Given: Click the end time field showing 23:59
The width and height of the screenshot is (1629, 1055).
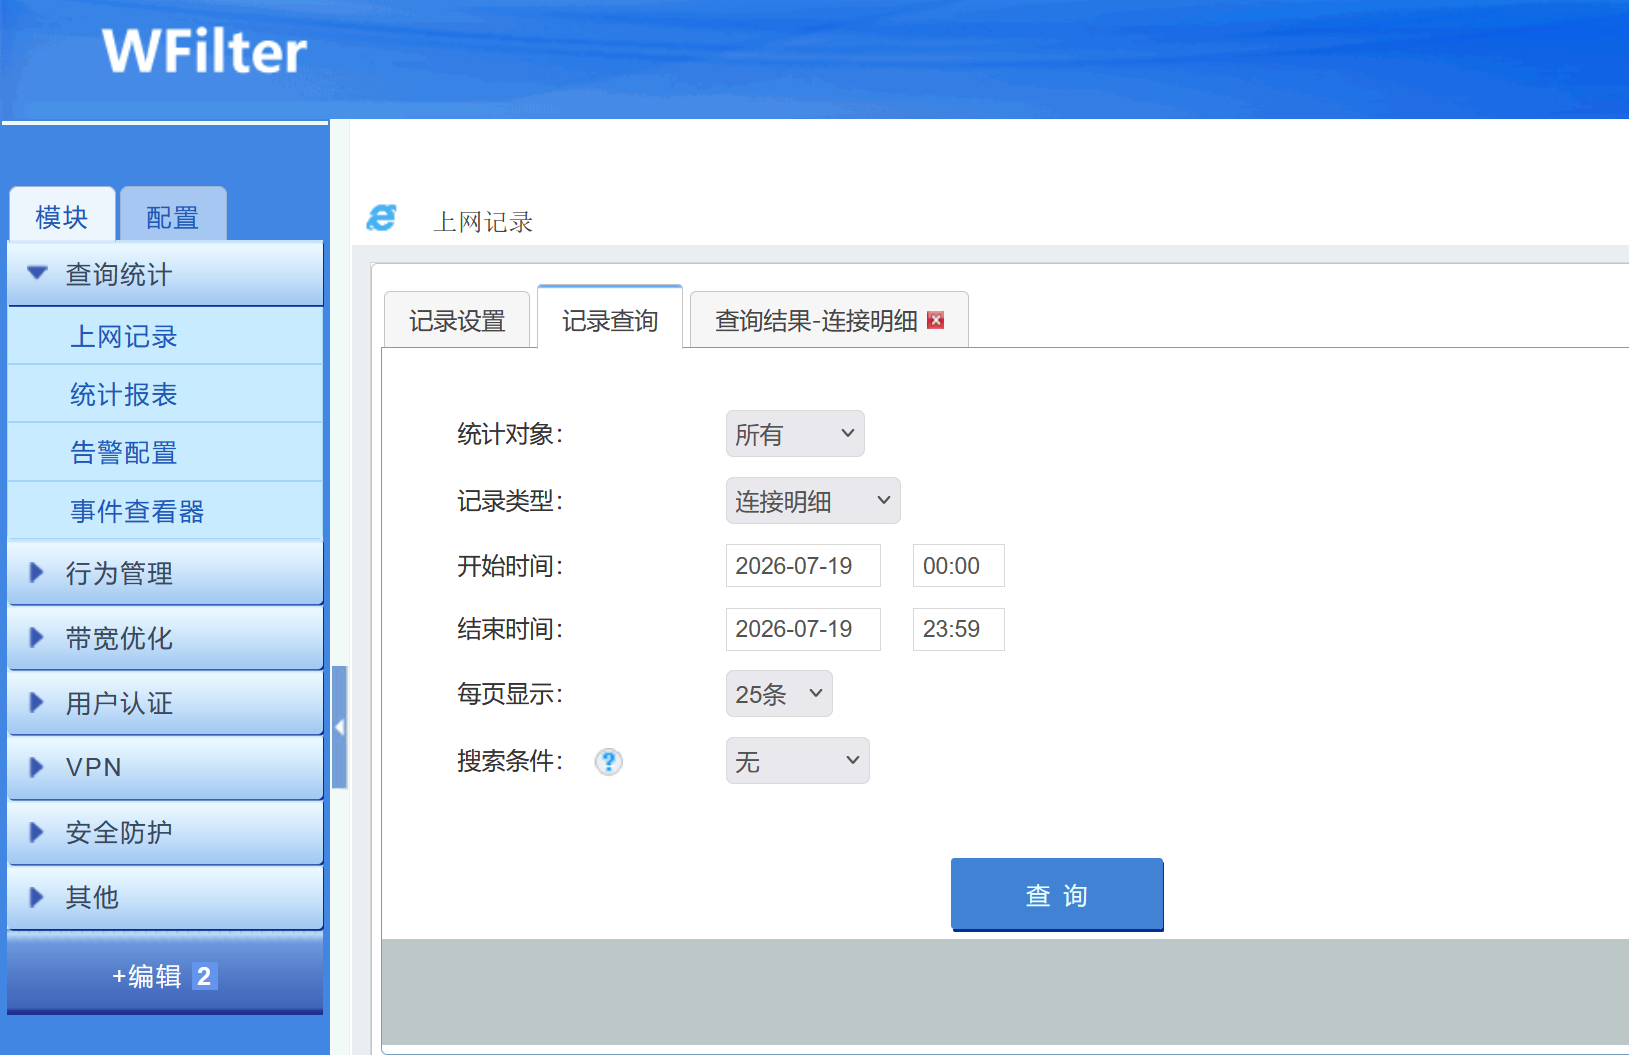Looking at the screenshot, I should click(x=958, y=630).
